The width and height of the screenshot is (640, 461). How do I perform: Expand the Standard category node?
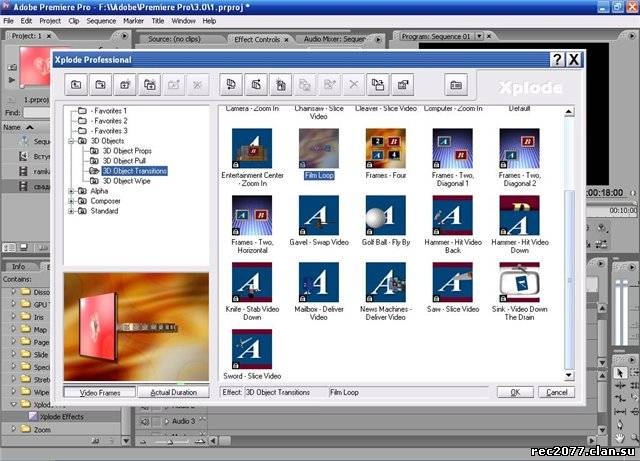click(71, 211)
